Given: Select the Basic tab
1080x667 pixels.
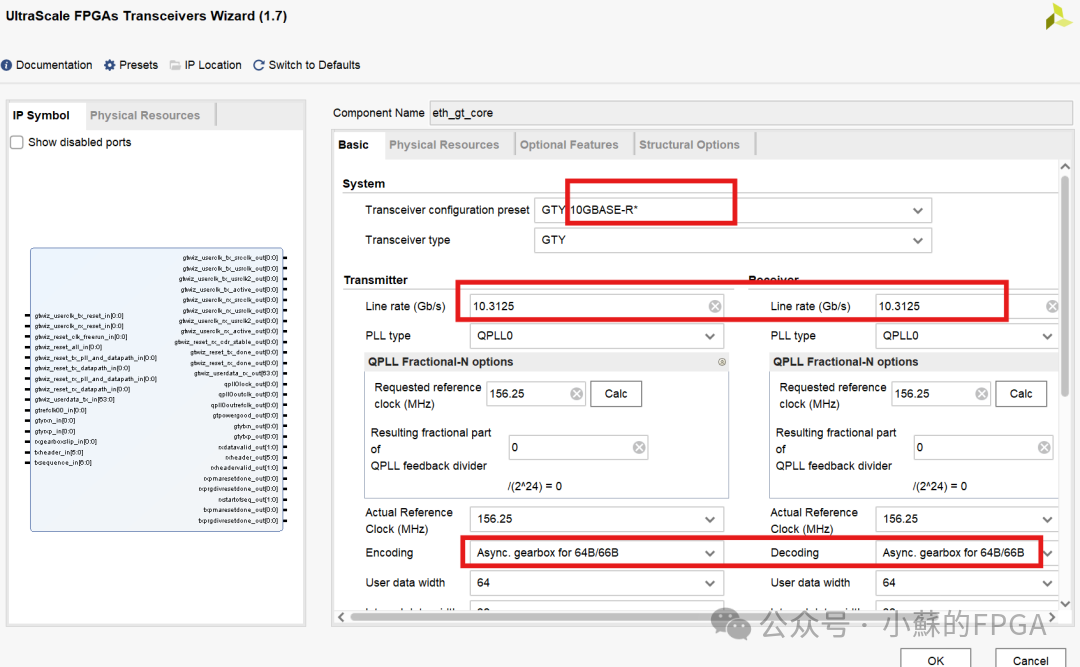Looking at the screenshot, I should tap(353, 145).
